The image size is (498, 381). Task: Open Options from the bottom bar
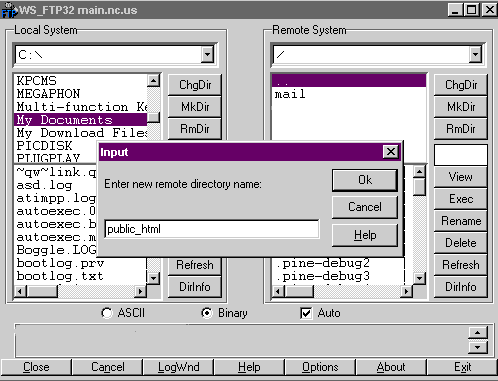(320, 367)
